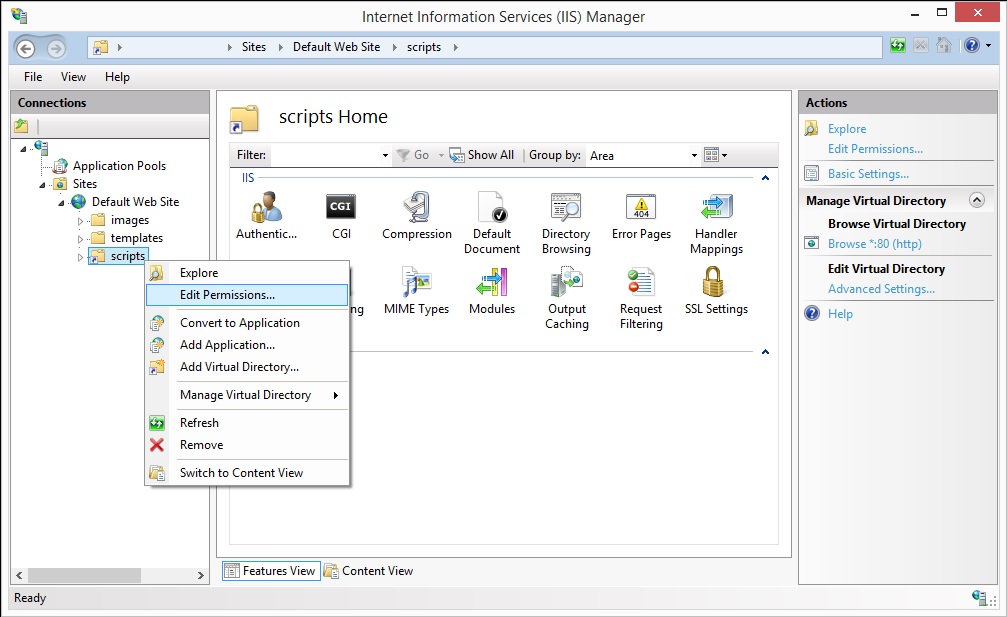1007x617 pixels.
Task: Click the IIS Manager title bar icon
Action: coord(19,15)
